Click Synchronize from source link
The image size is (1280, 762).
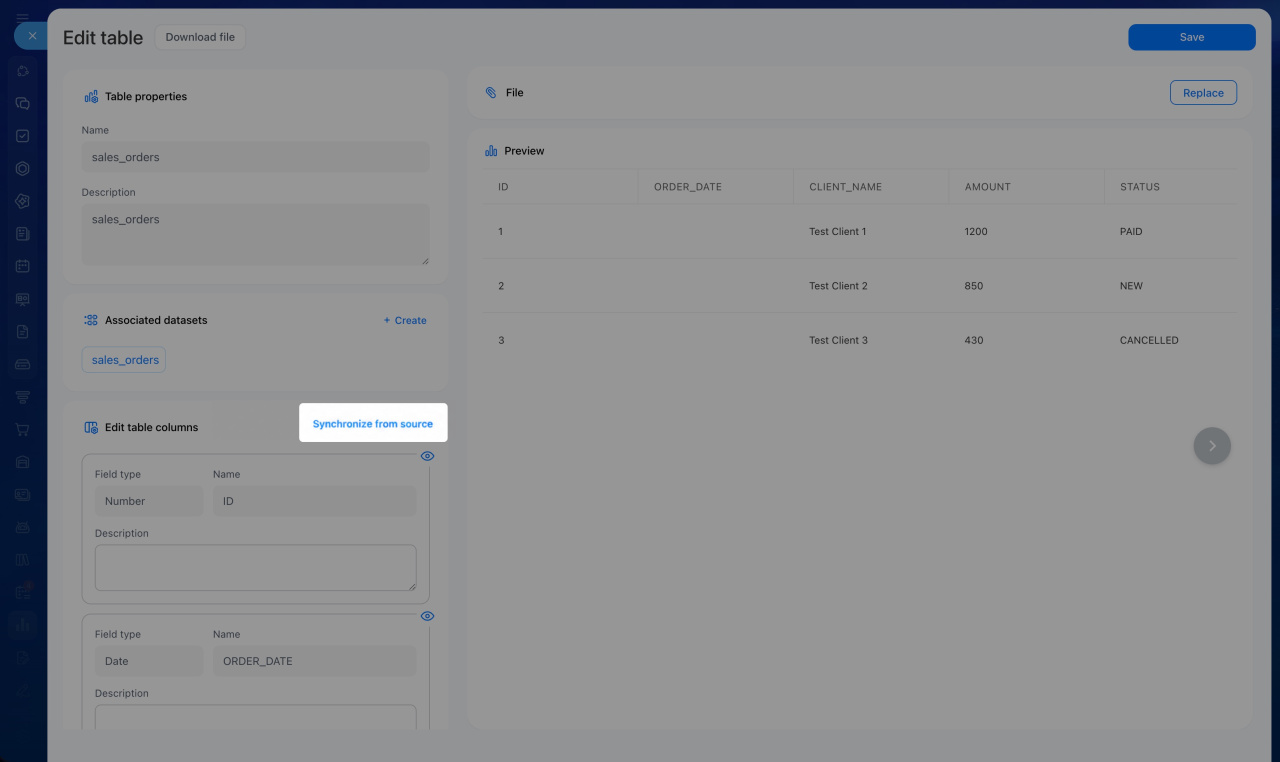point(373,424)
